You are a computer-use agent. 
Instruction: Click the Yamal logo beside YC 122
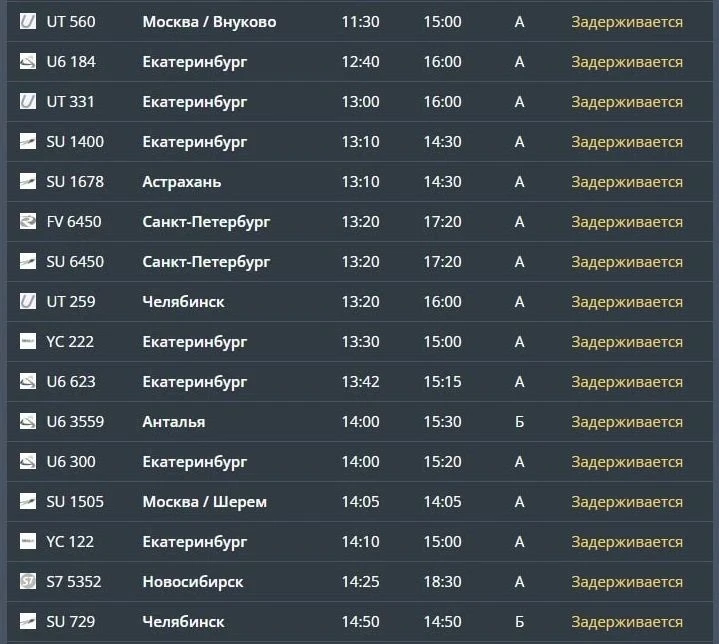click(28, 541)
